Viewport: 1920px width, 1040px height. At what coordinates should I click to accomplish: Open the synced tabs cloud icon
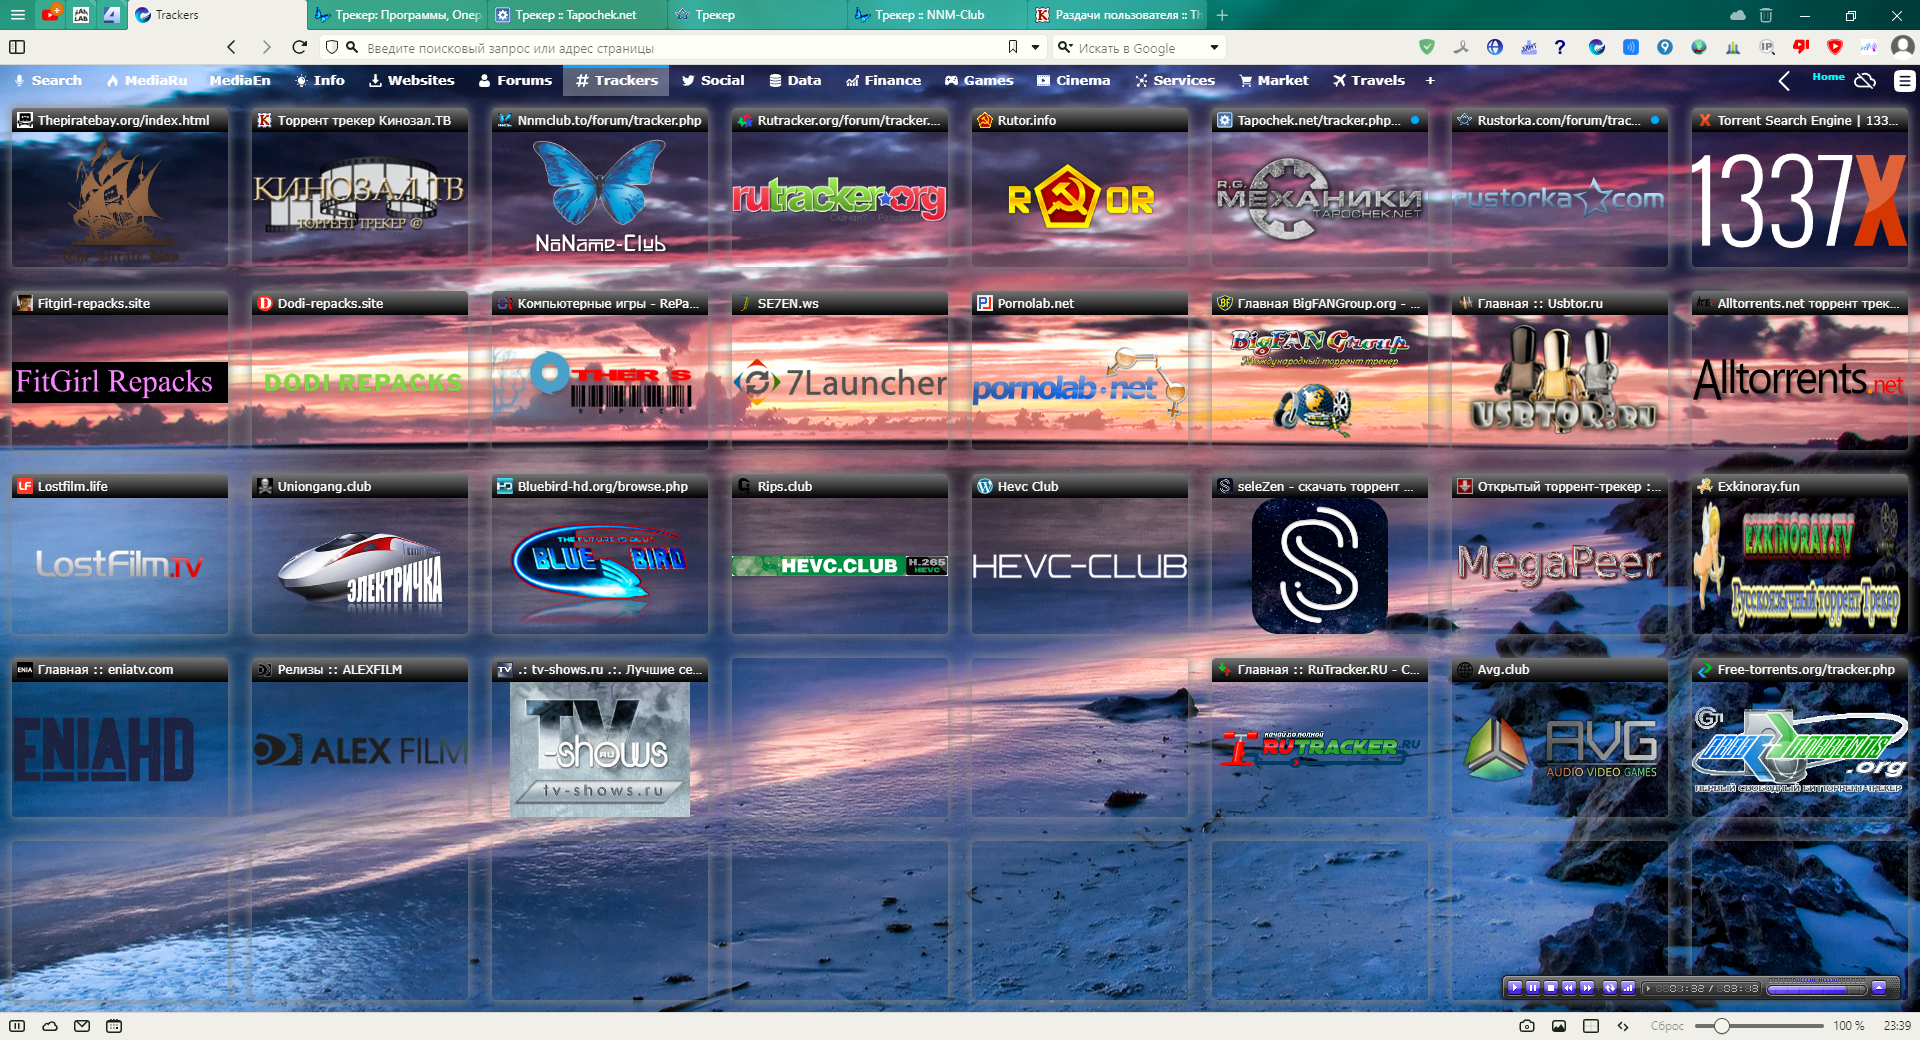coord(1738,15)
